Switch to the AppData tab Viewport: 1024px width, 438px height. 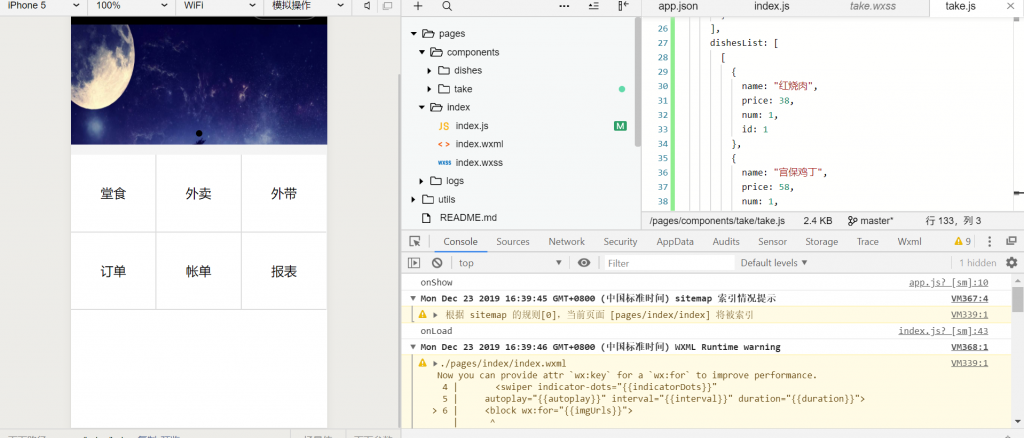tap(675, 242)
